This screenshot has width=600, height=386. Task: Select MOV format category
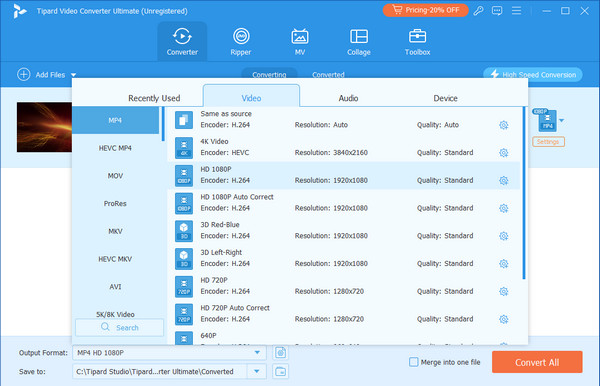coord(115,176)
